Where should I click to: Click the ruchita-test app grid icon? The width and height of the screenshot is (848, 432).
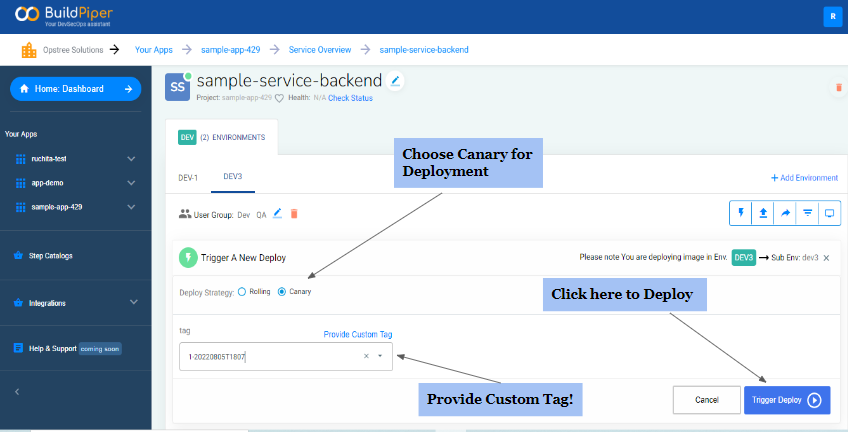pos(21,159)
